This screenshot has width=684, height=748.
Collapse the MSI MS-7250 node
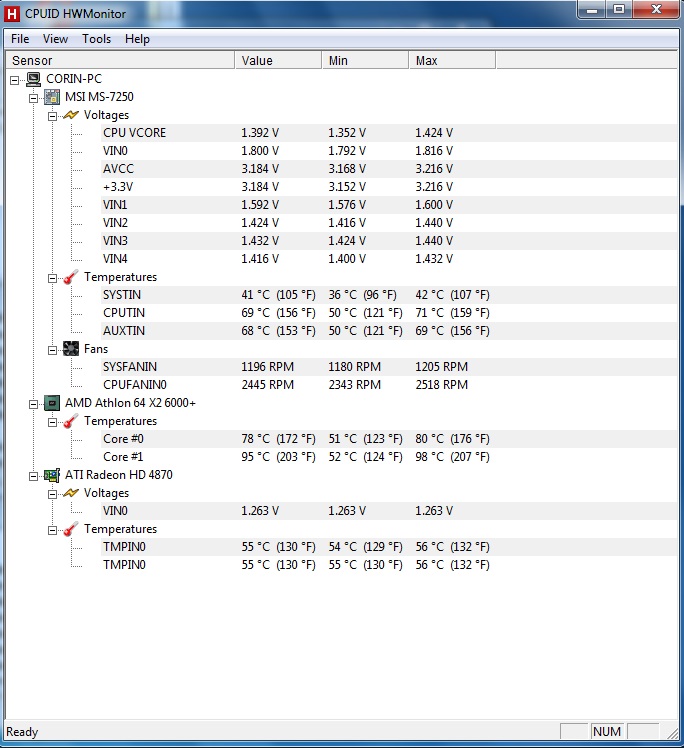[x=33, y=98]
